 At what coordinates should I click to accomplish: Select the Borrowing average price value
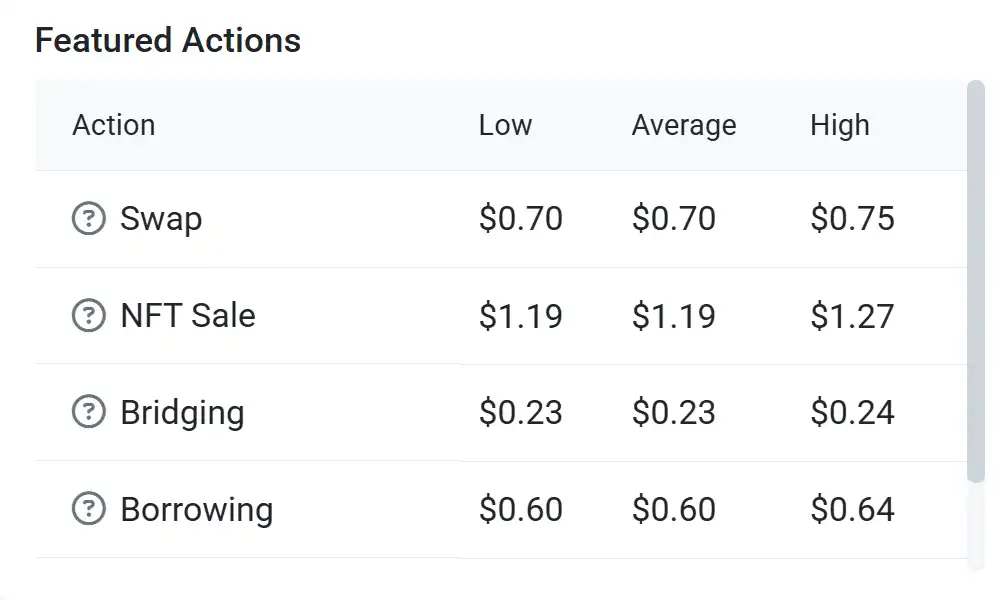tap(673, 509)
